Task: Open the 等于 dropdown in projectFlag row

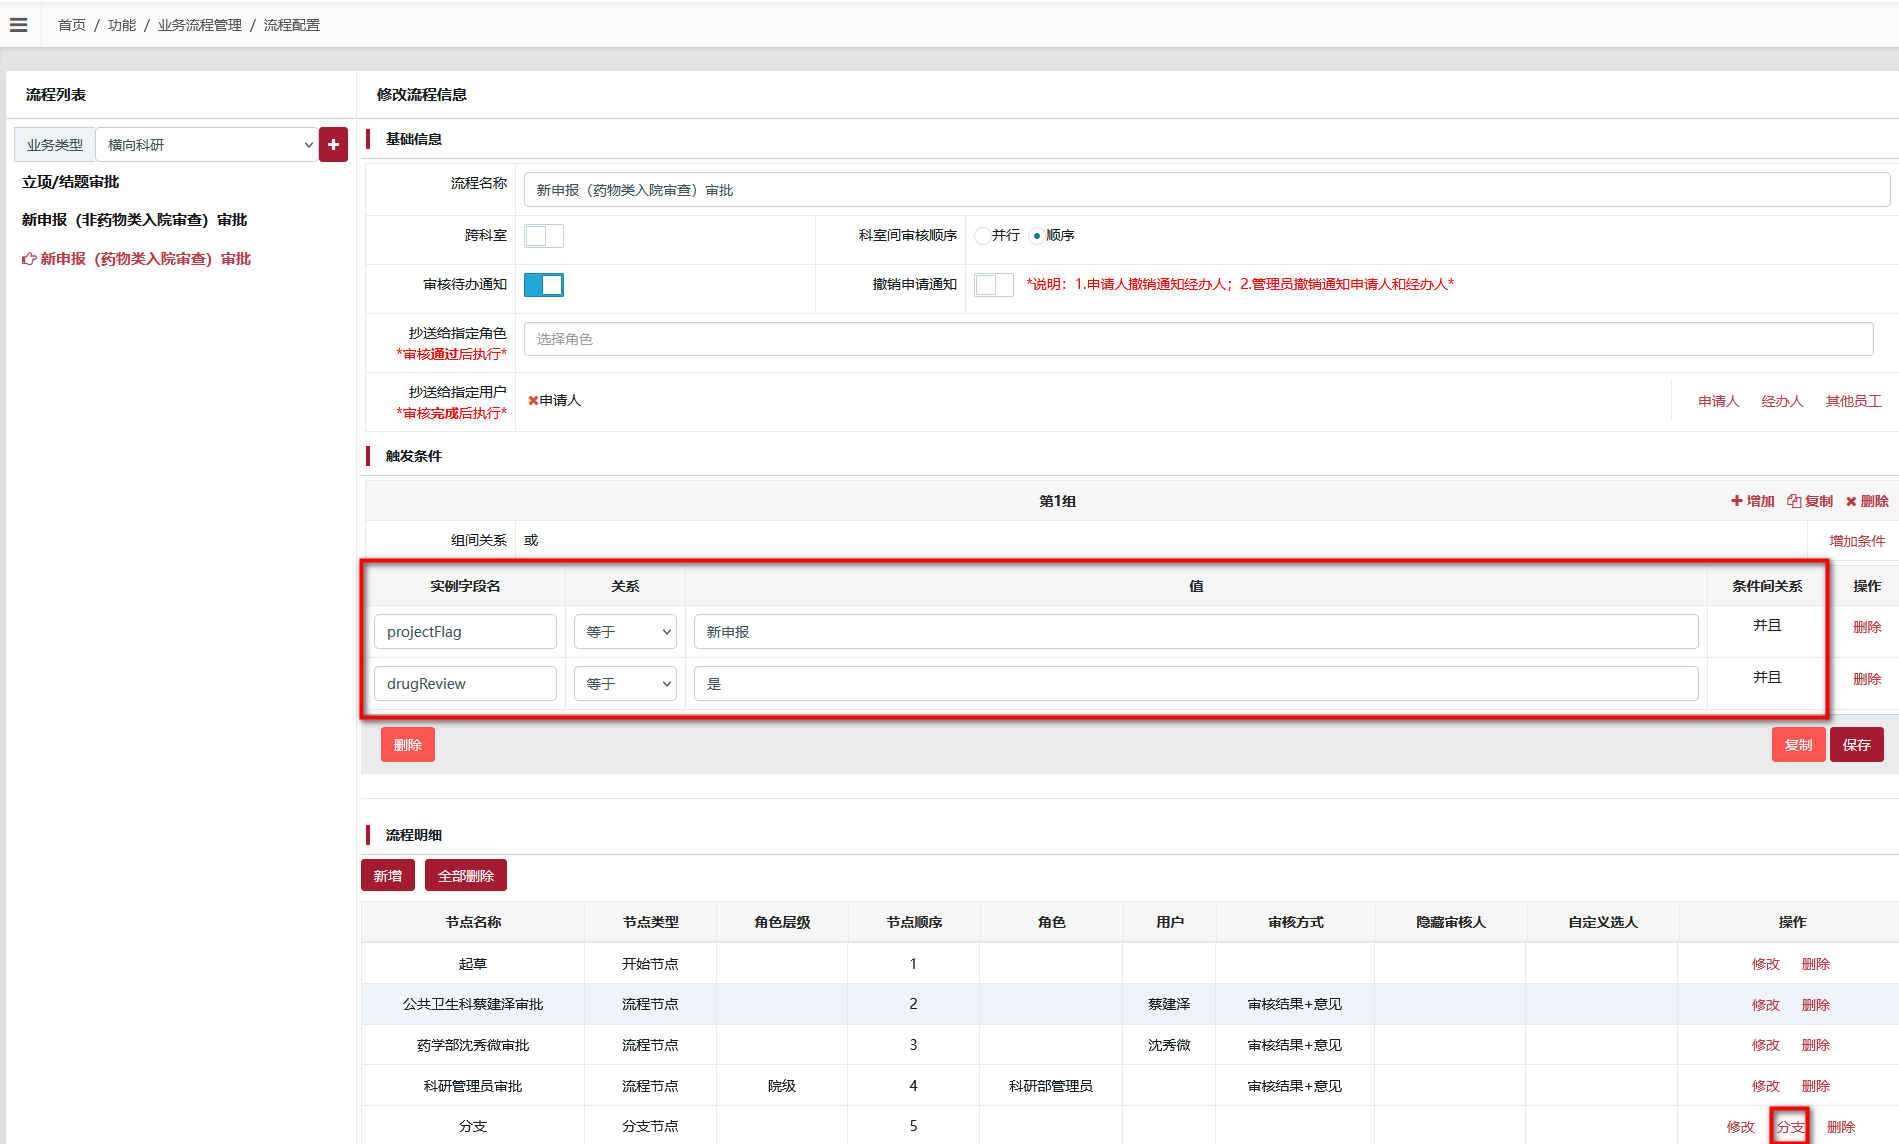Action: tap(625, 632)
